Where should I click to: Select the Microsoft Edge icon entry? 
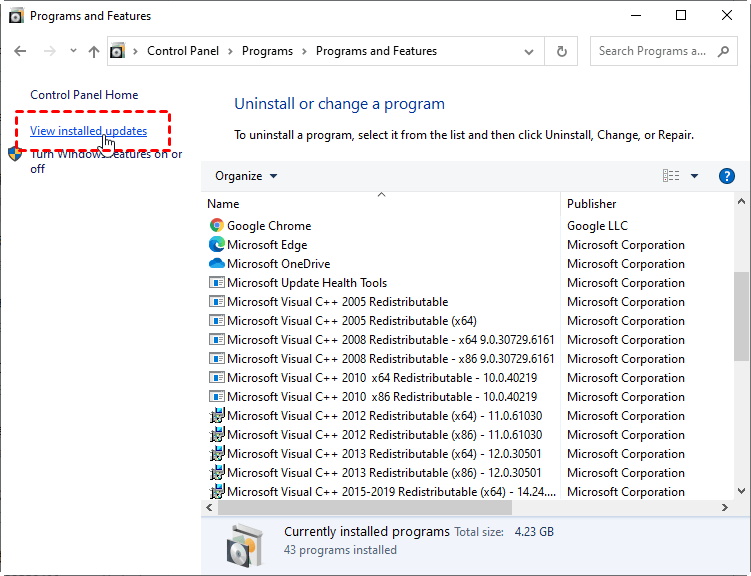coord(216,244)
